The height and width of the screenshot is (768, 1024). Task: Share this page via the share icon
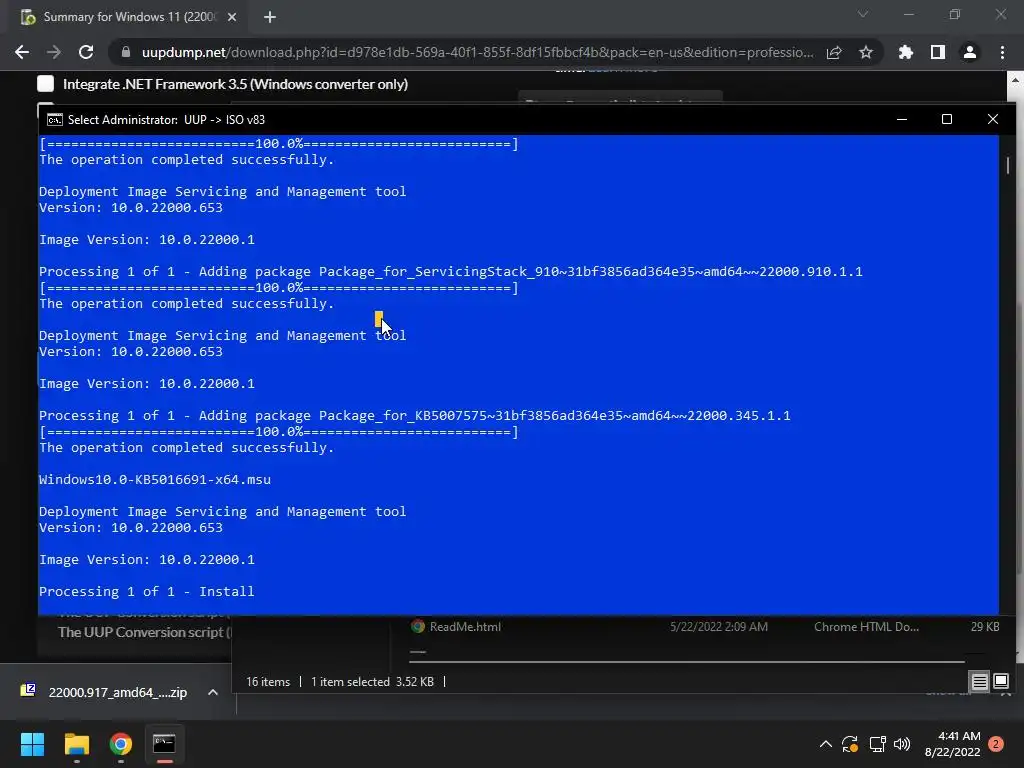pyautogui.click(x=834, y=52)
